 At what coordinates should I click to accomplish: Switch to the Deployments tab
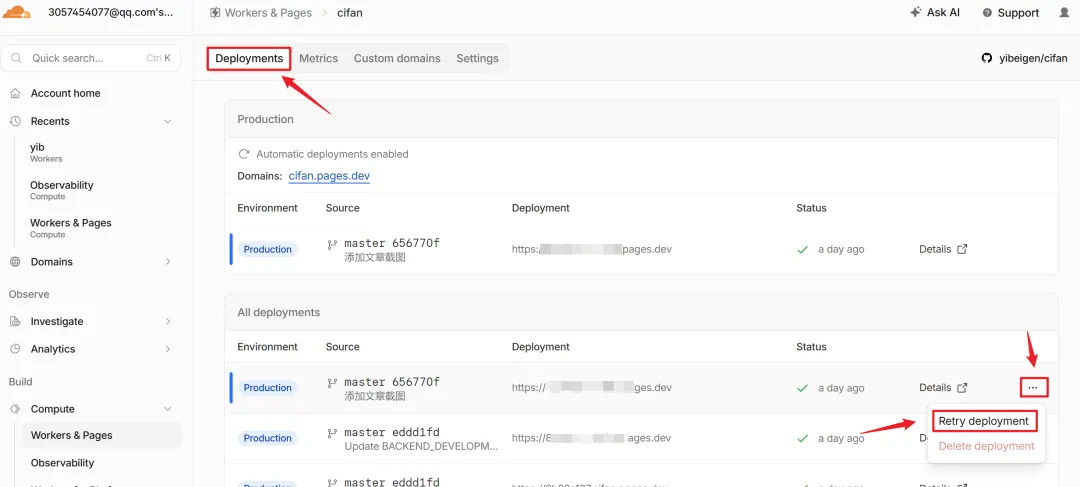tap(249, 59)
